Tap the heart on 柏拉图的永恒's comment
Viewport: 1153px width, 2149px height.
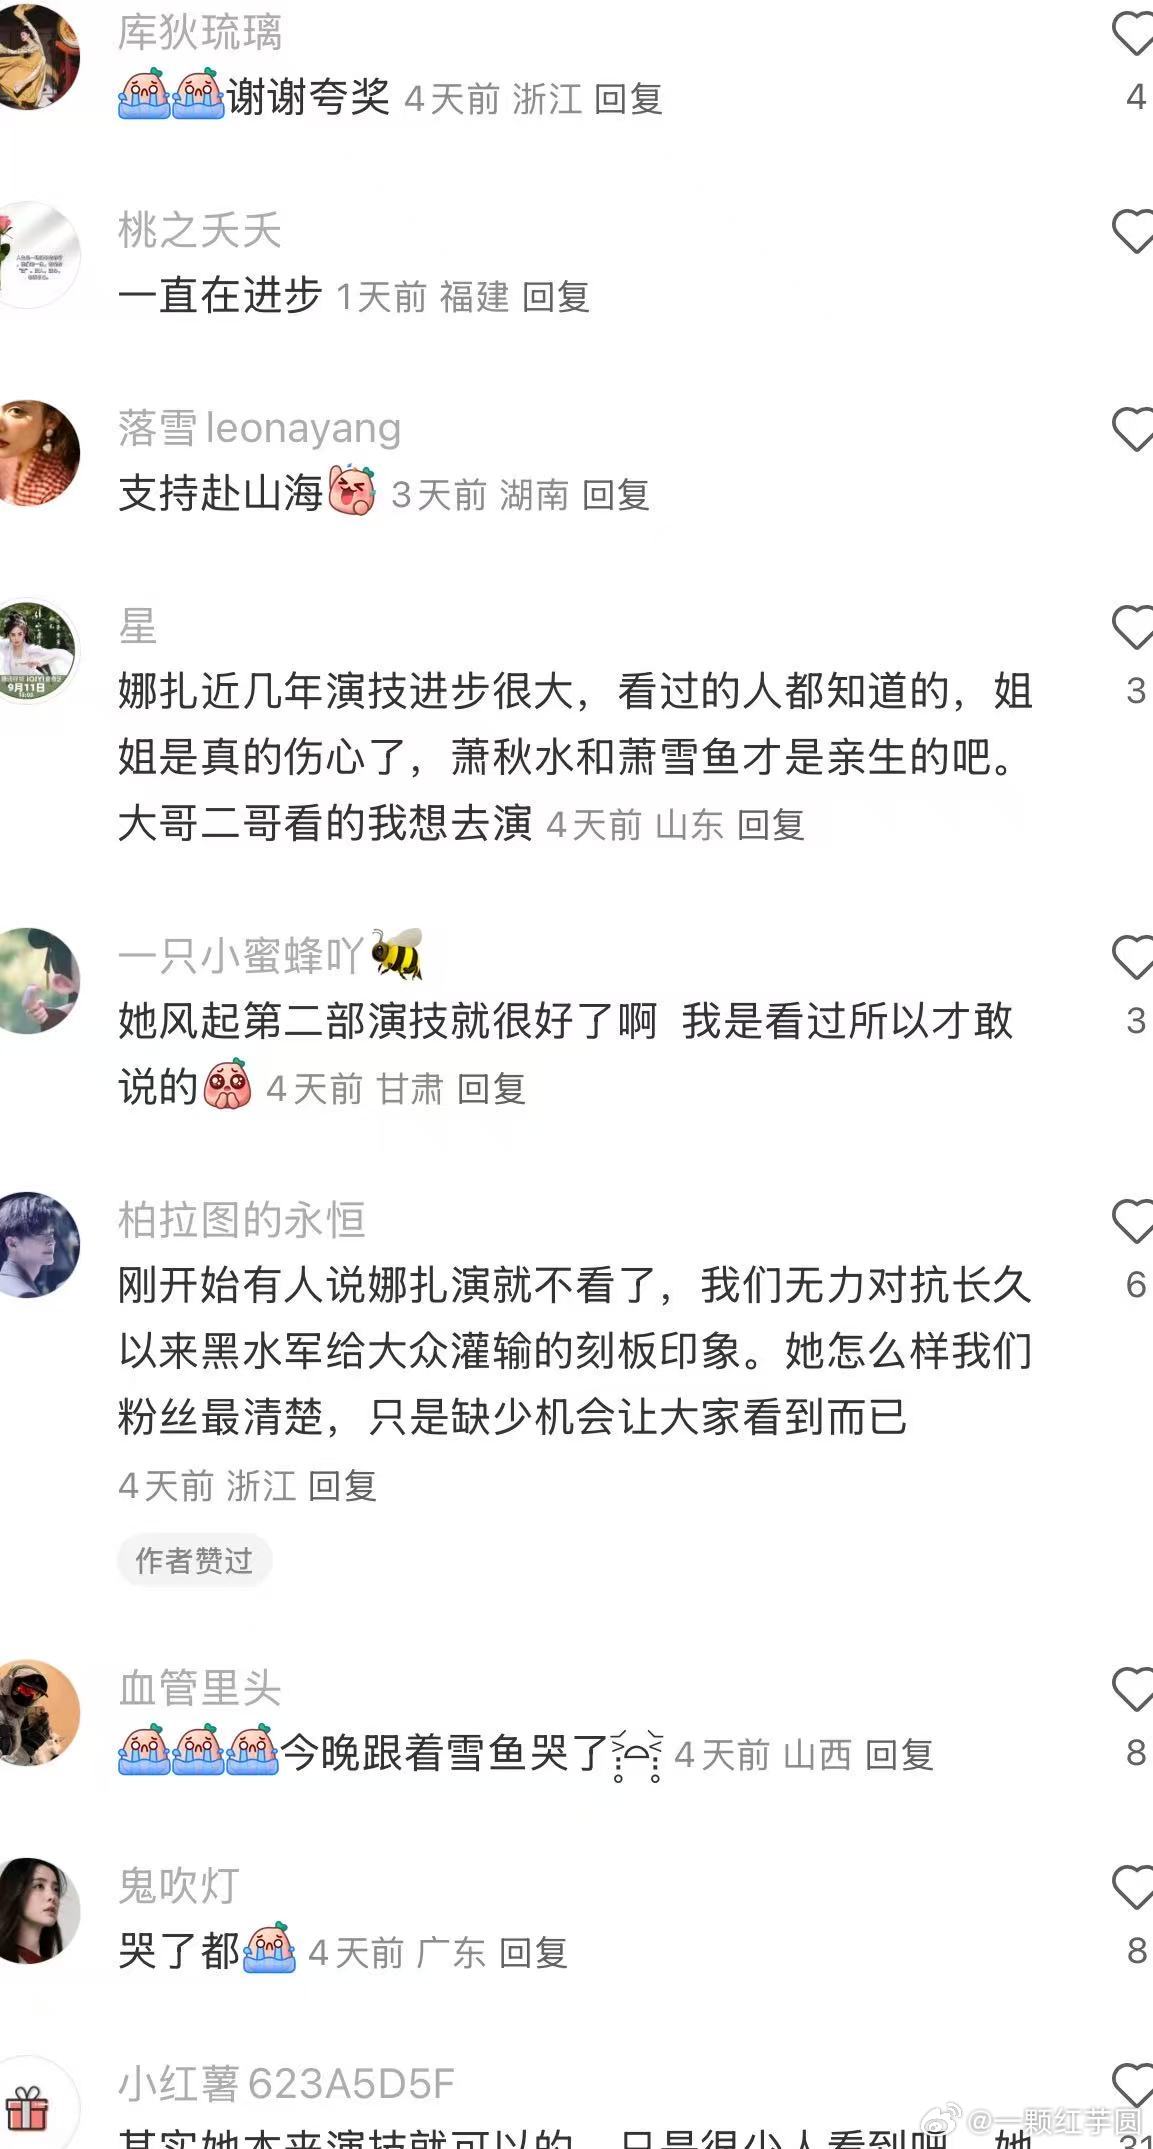1133,1222
